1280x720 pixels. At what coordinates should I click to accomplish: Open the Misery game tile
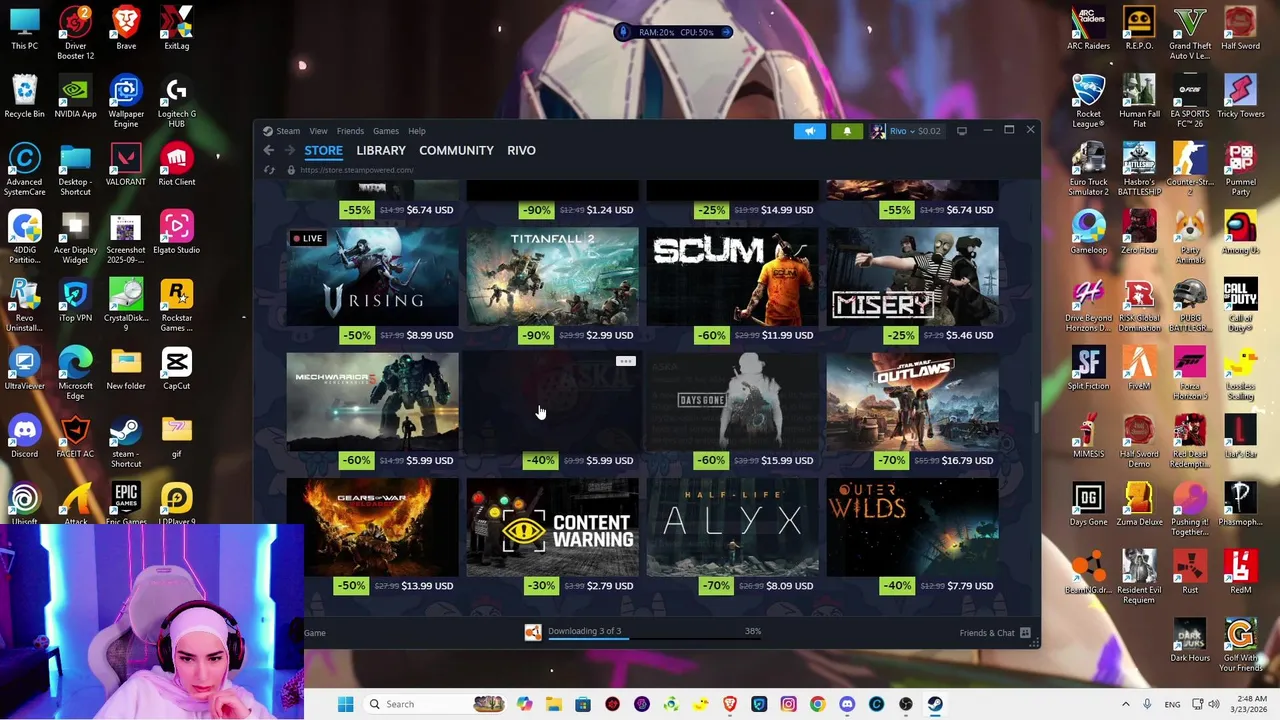[x=912, y=277]
